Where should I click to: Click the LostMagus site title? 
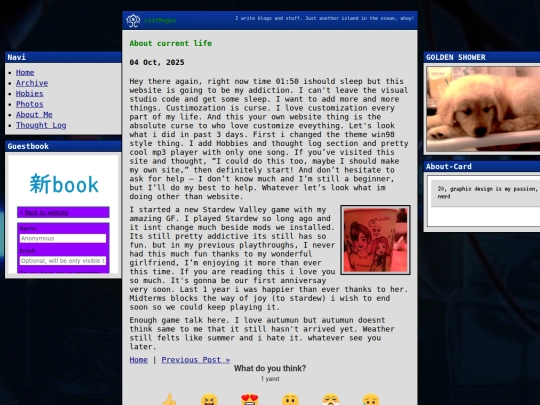[160, 20]
